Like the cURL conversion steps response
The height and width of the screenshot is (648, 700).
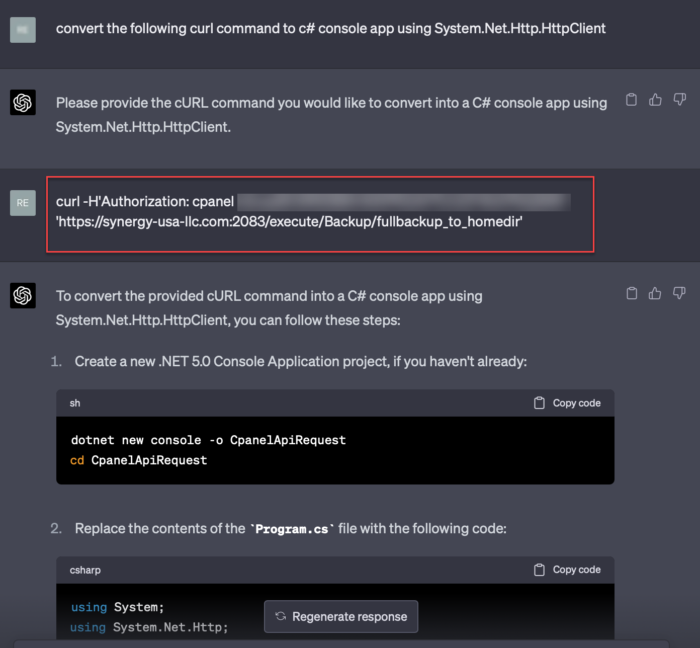click(x=655, y=293)
